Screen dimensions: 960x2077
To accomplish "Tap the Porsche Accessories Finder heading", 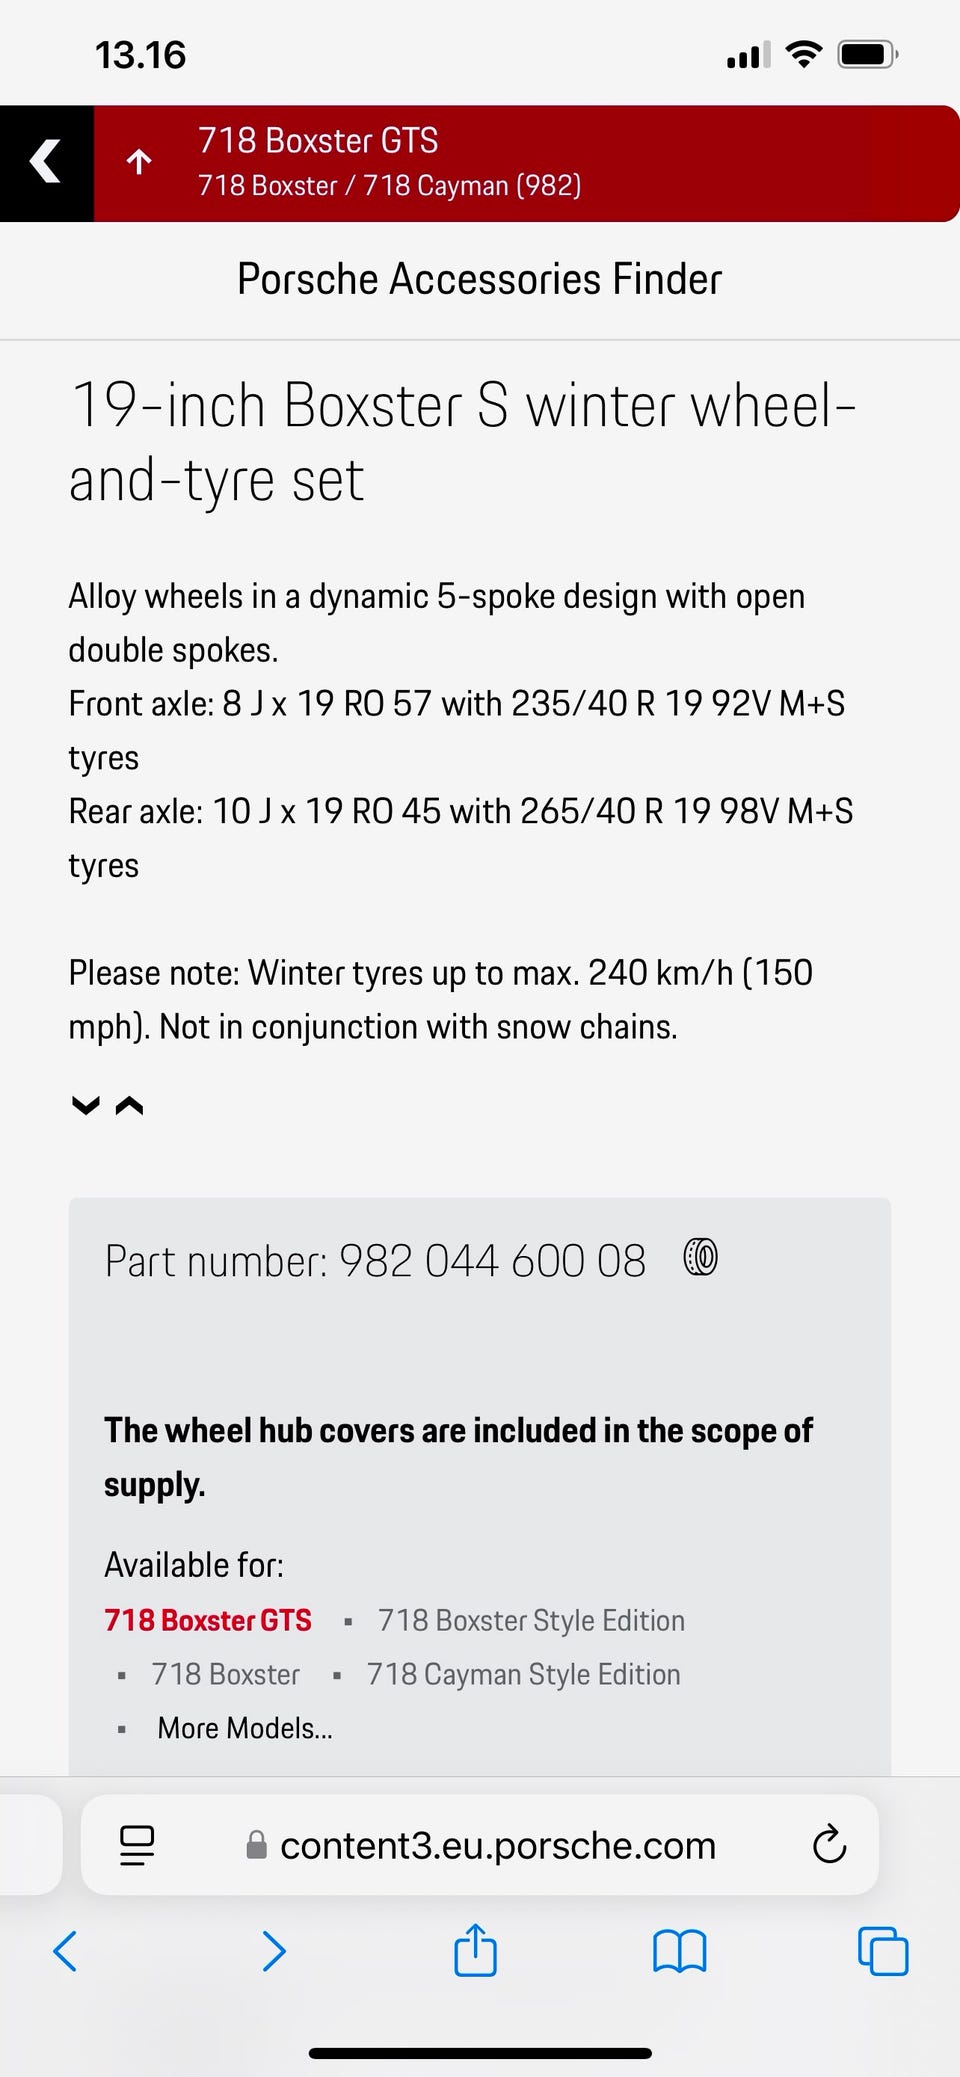I will pyautogui.click(x=479, y=279).
